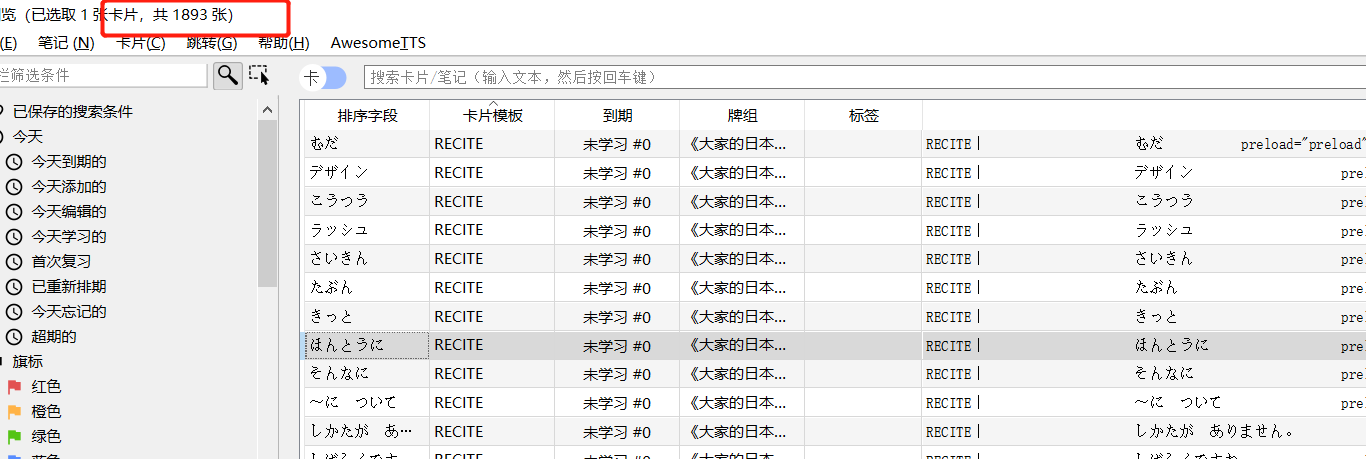Click the 排序字段 column header
1366x459 pixels.
pyautogui.click(x=367, y=116)
